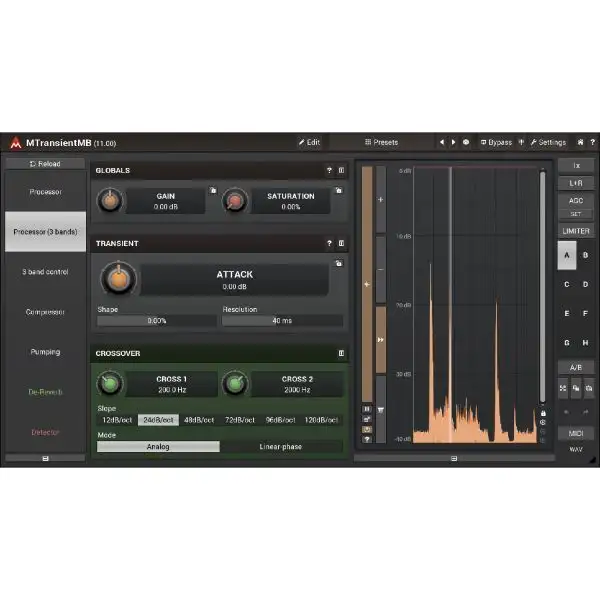Open help for the Globals section
600x600 pixels.
[x=329, y=170]
